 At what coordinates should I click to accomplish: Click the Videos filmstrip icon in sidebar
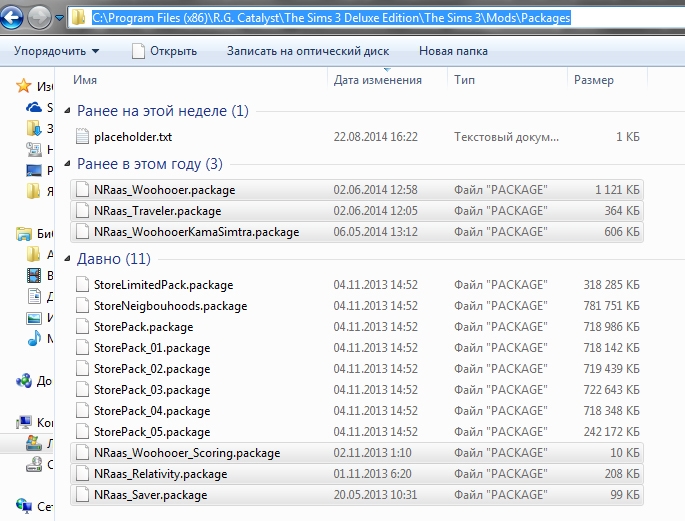click(x=34, y=276)
